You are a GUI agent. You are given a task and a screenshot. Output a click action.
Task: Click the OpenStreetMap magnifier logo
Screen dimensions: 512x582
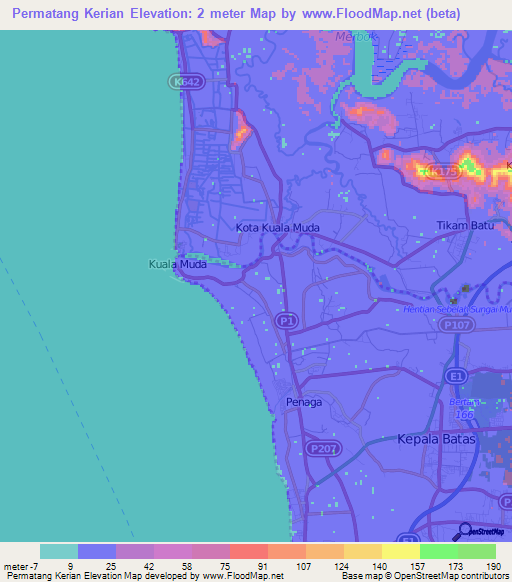[478, 532]
